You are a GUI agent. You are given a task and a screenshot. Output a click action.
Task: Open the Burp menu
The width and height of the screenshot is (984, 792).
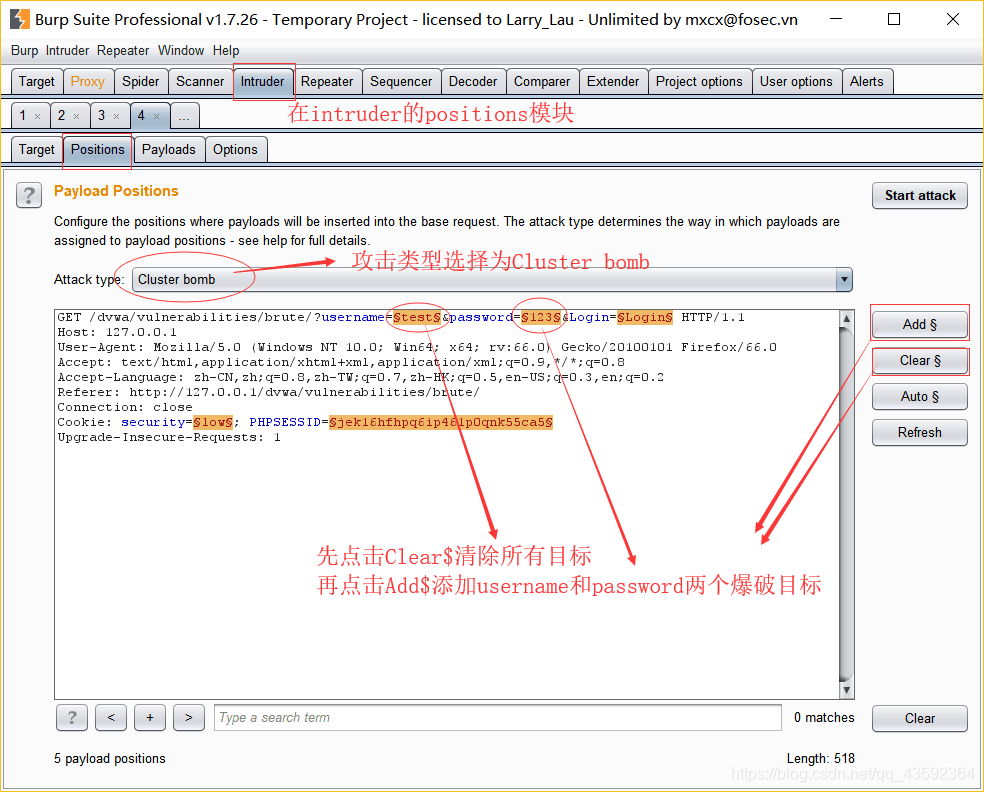pyautogui.click(x=24, y=51)
